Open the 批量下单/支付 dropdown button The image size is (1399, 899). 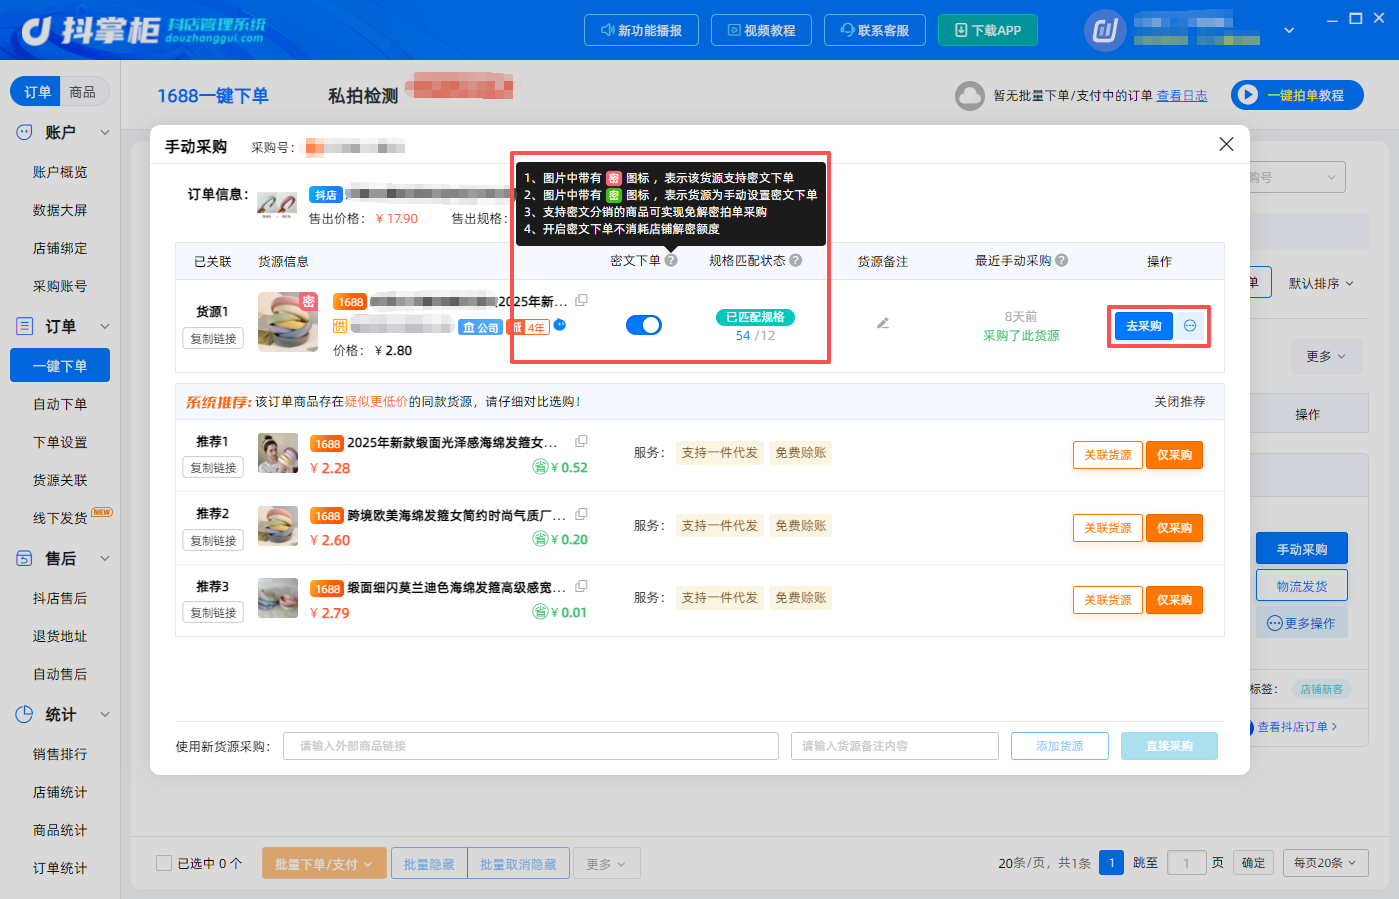(324, 864)
